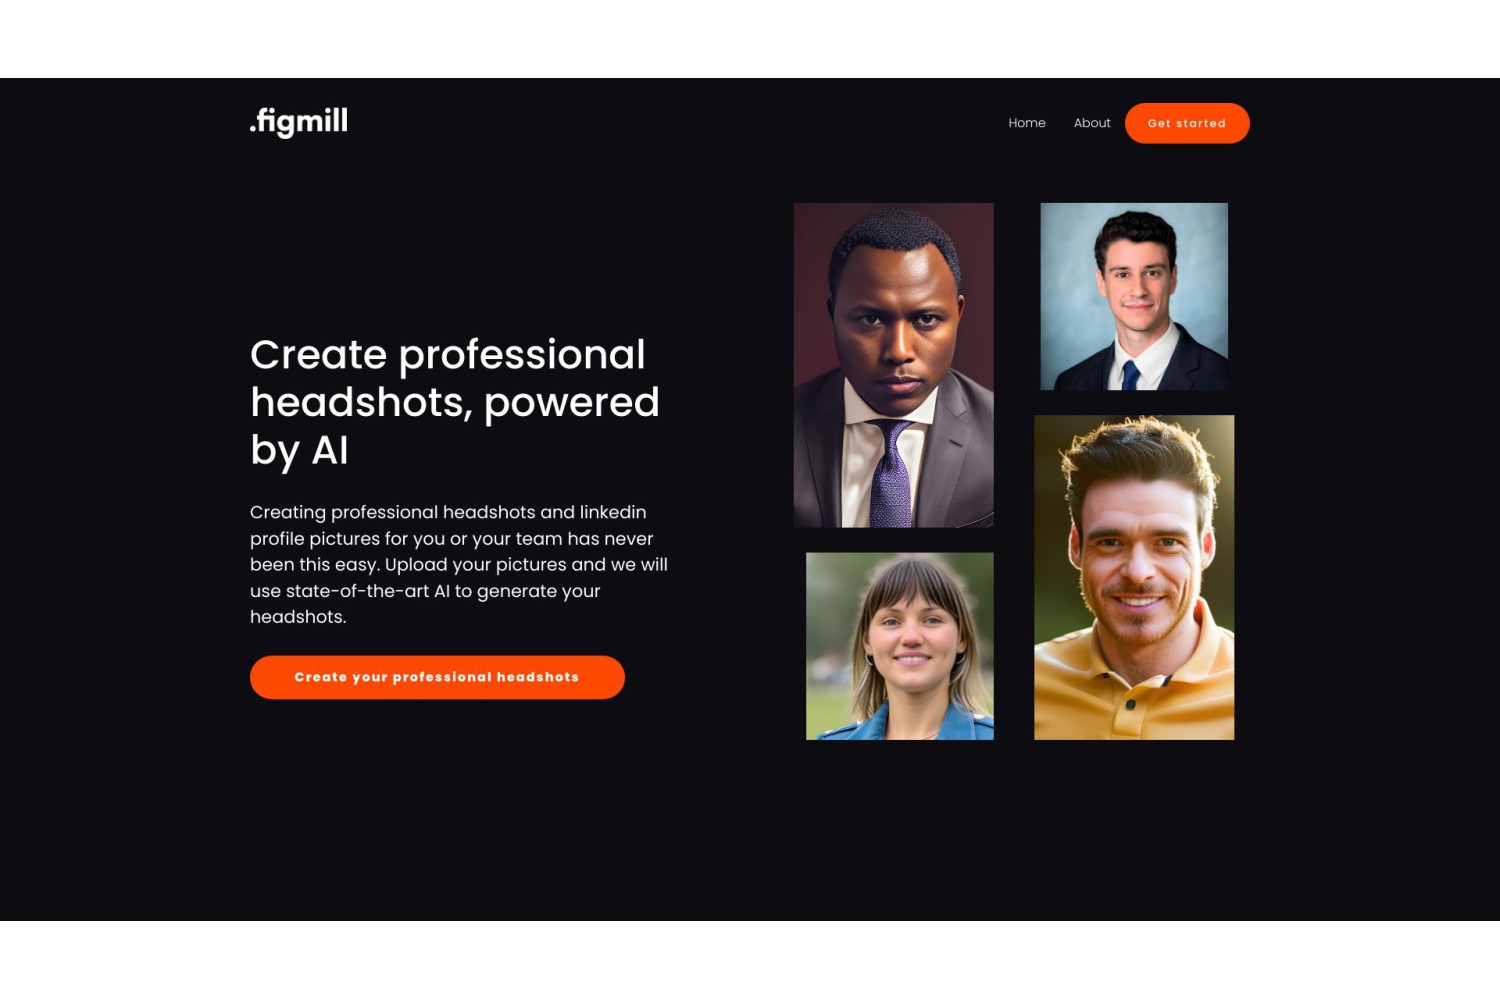Open the Home navigation link
The width and height of the screenshot is (1500, 1000).
(x=1027, y=123)
